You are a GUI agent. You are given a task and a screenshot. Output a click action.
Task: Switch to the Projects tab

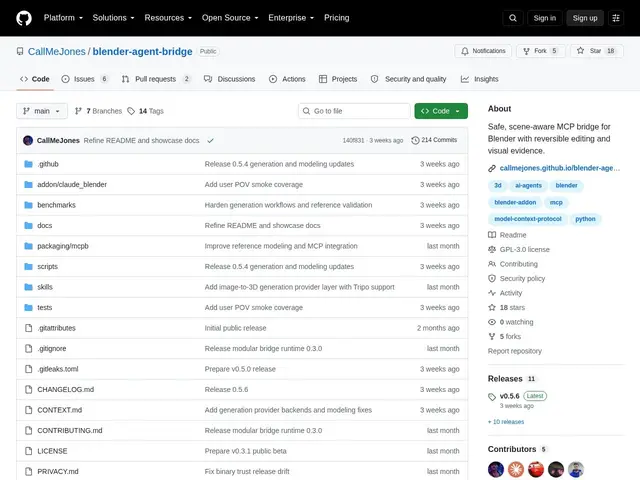(x=338, y=79)
